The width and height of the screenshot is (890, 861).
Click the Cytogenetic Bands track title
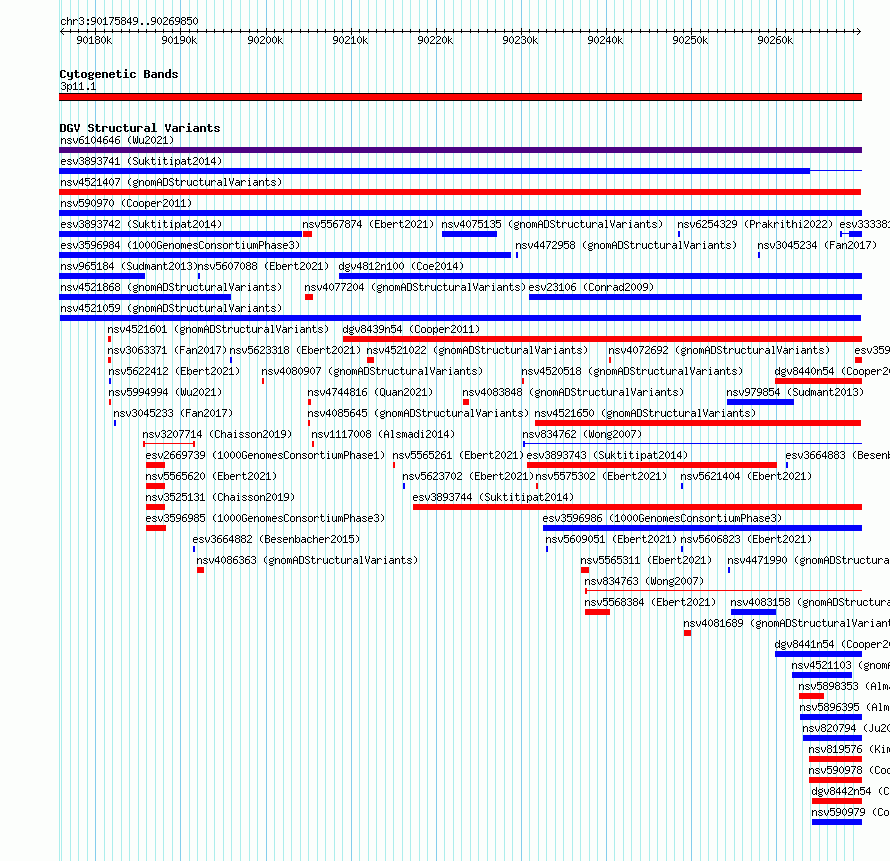pos(119,74)
